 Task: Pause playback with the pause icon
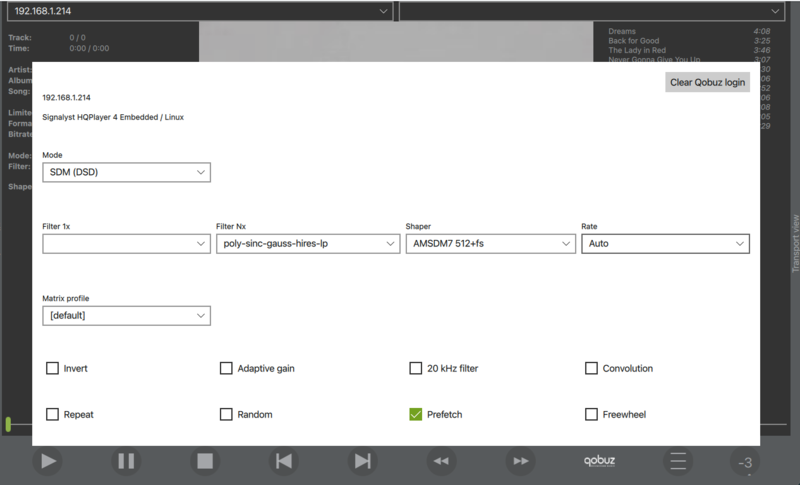coord(126,461)
